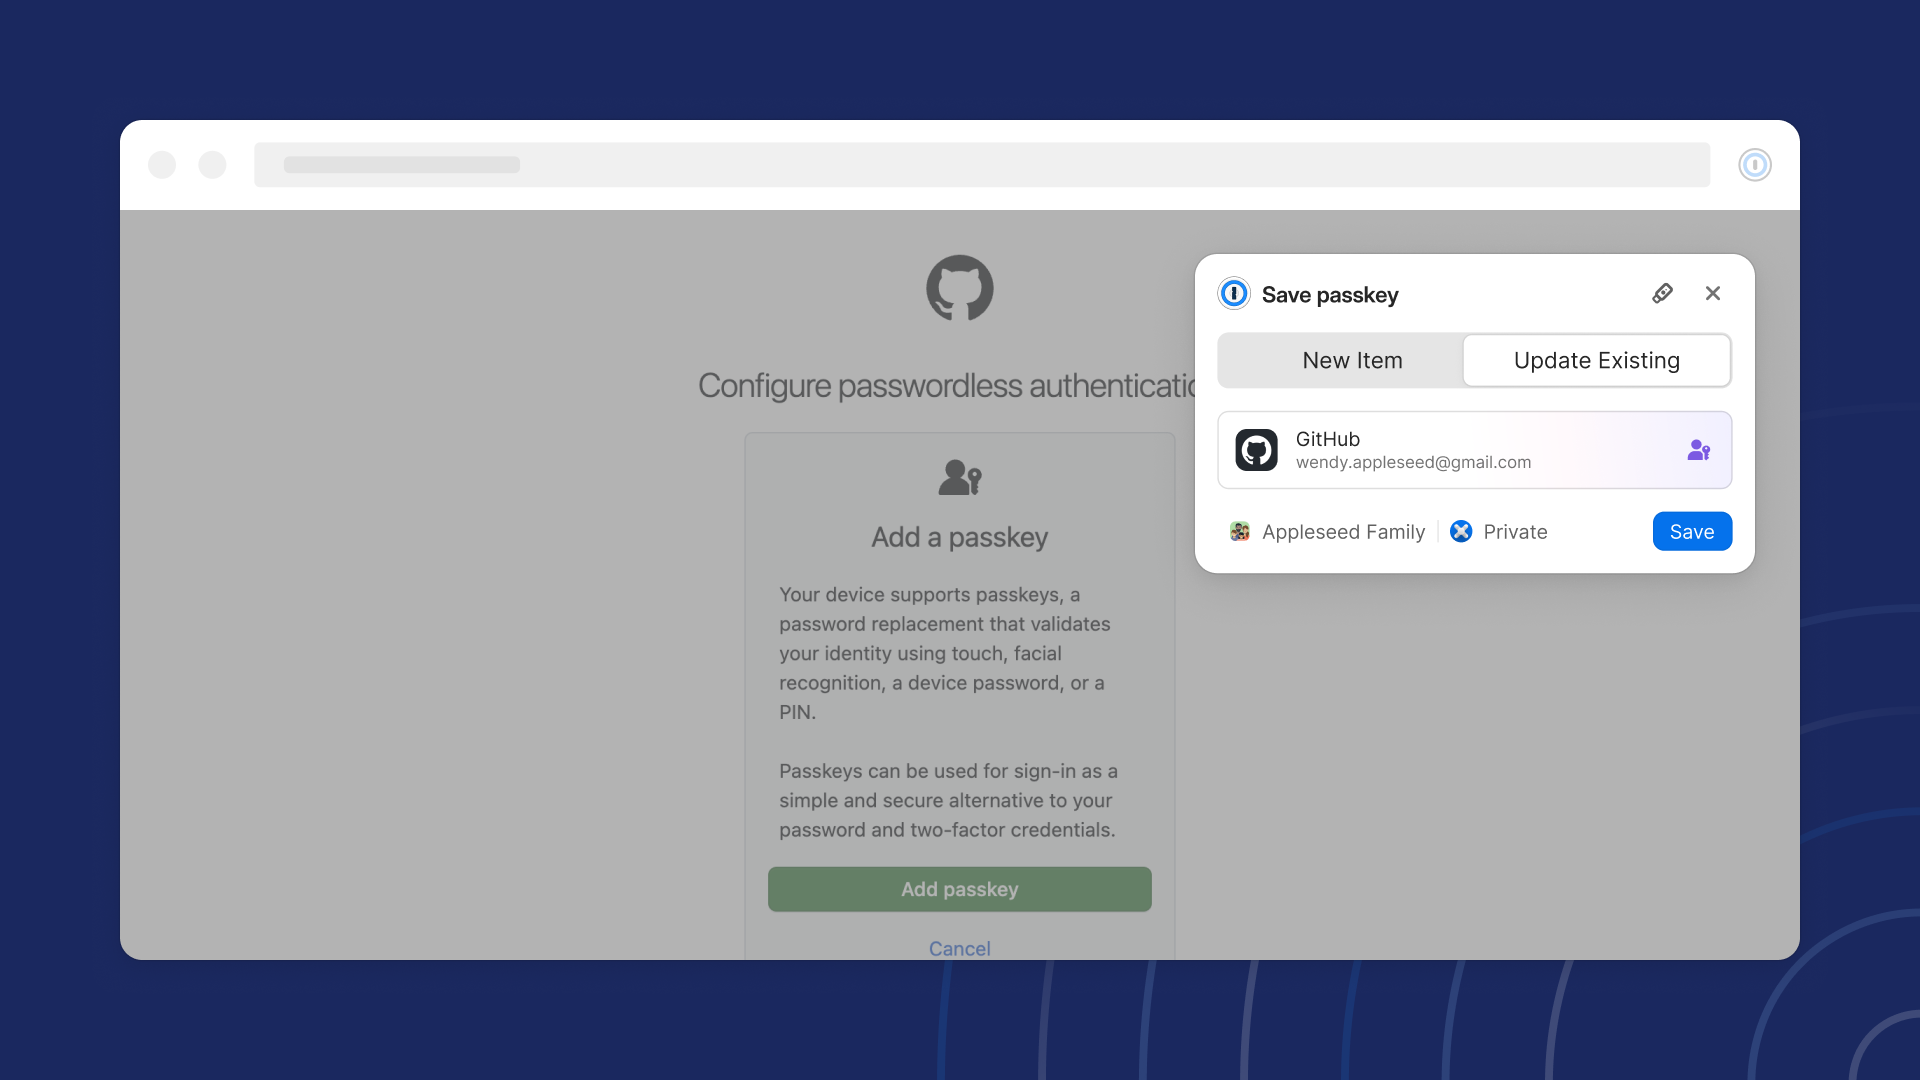This screenshot has height=1080, width=1920.
Task: Select the Update Existing tab
Action: pyautogui.click(x=1597, y=360)
